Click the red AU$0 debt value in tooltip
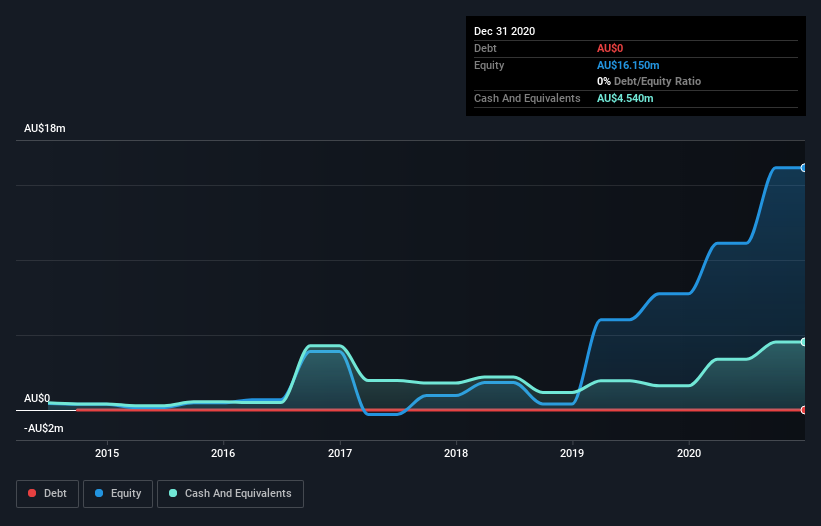 point(610,48)
